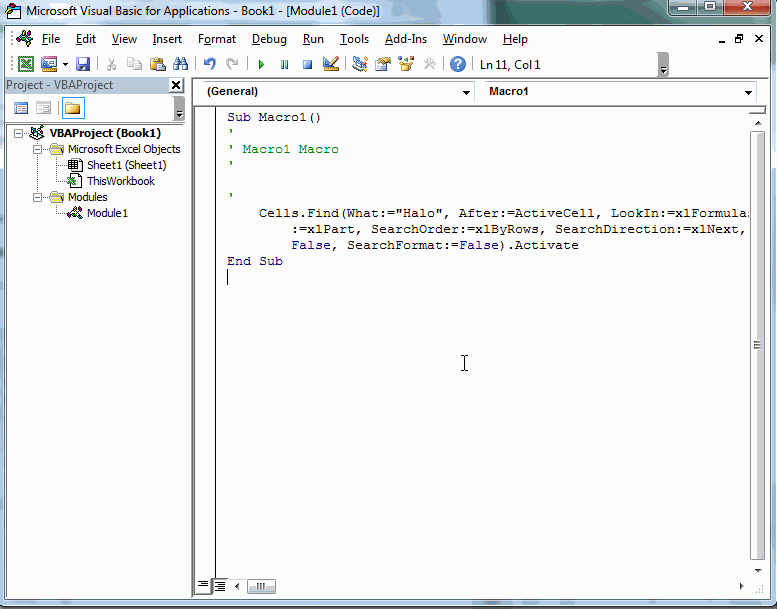
Task: Click the Undo arrow icon
Action: pos(210,64)
